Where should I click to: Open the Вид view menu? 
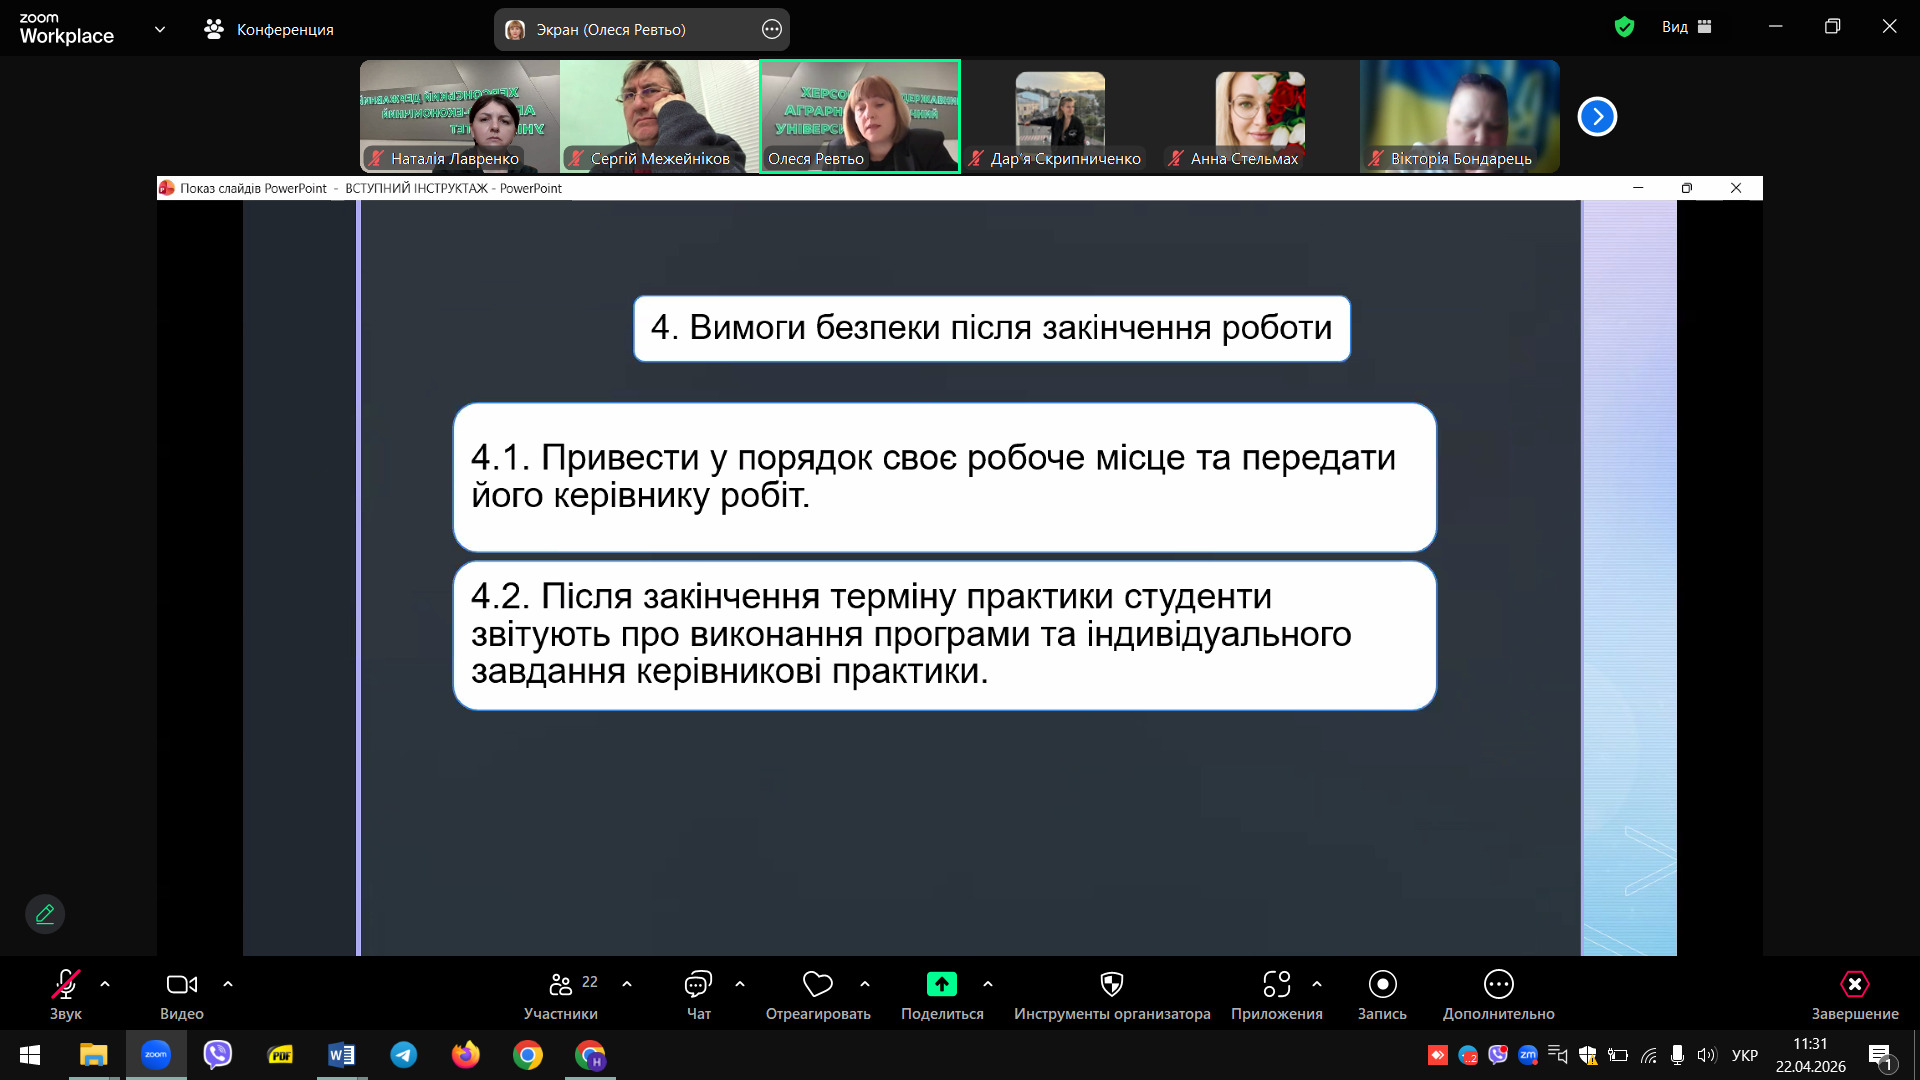click(1686, 27)
